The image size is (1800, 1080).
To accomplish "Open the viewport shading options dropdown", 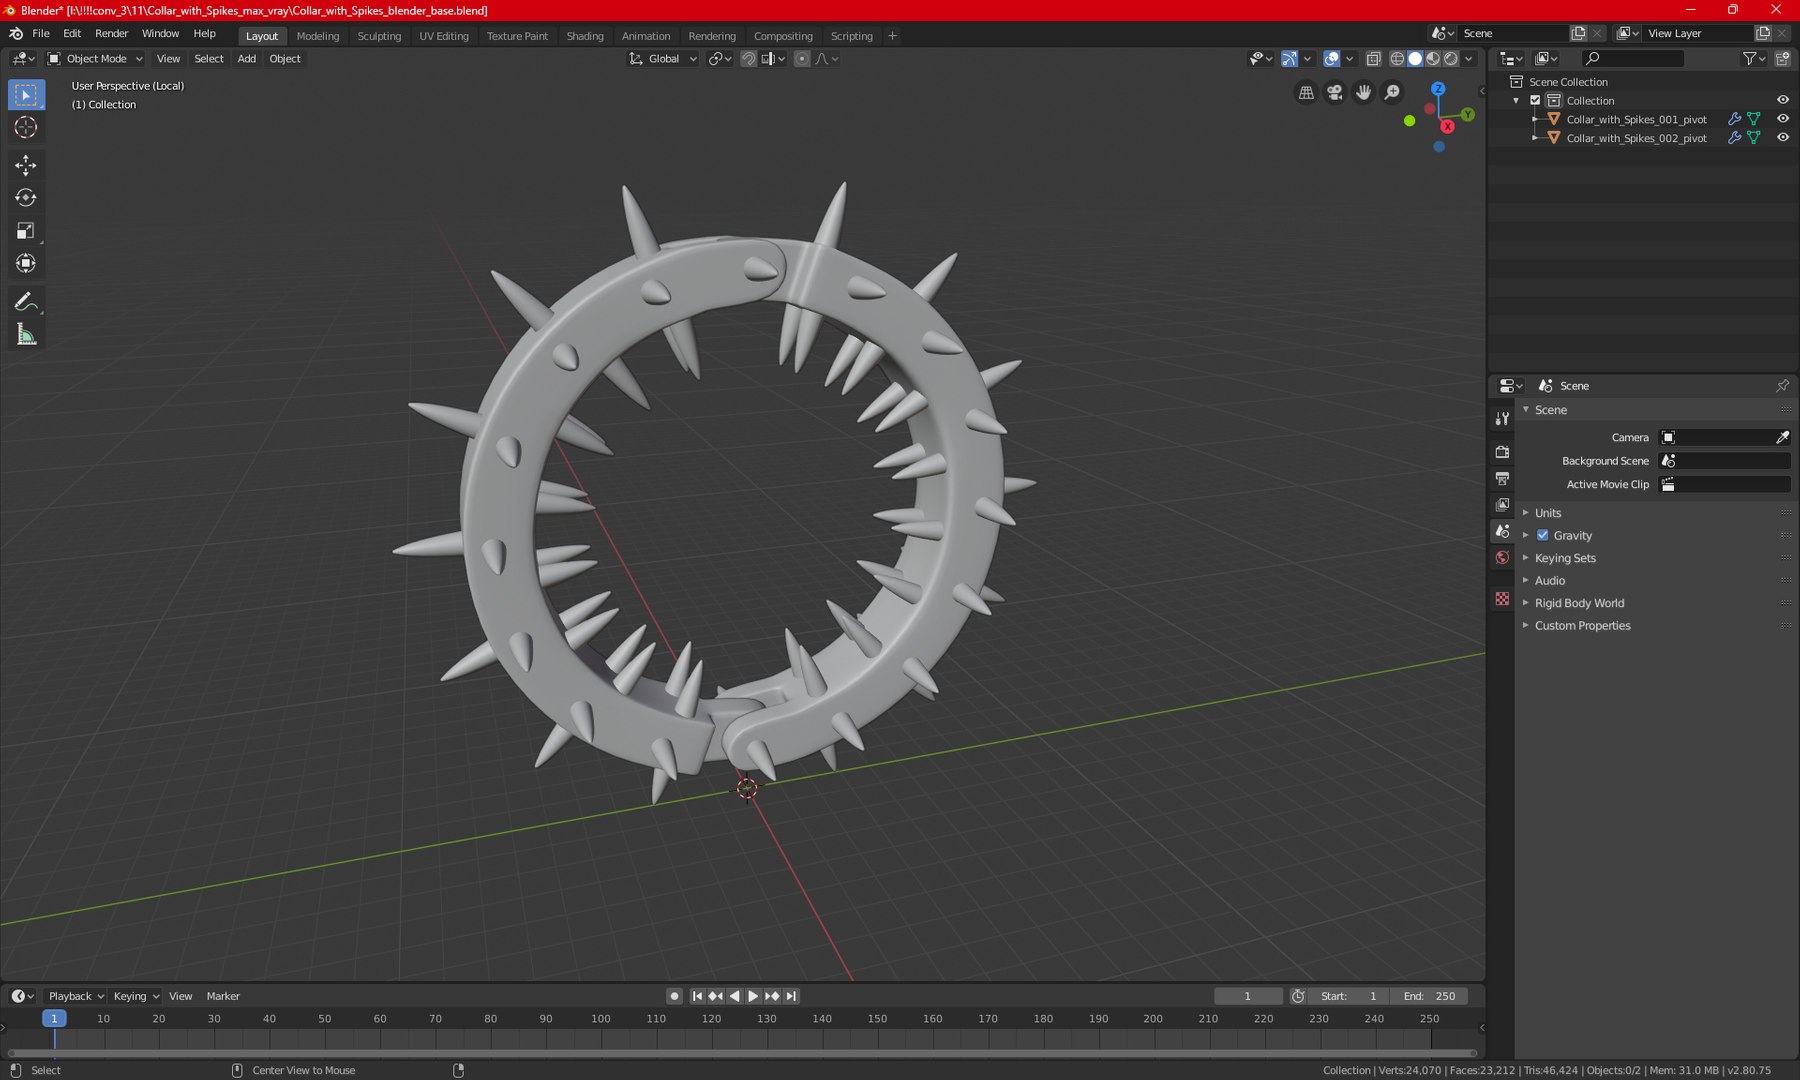I will tap(1469, 59).
